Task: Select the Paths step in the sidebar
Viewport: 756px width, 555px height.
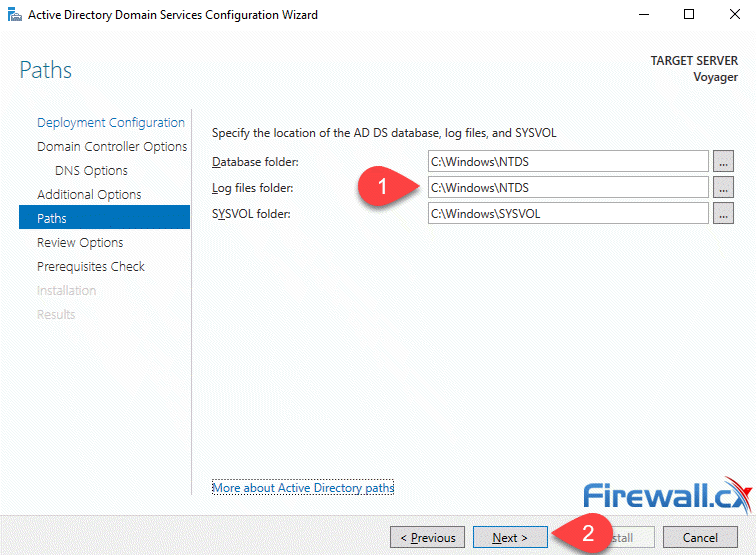Action: point(105,217)
